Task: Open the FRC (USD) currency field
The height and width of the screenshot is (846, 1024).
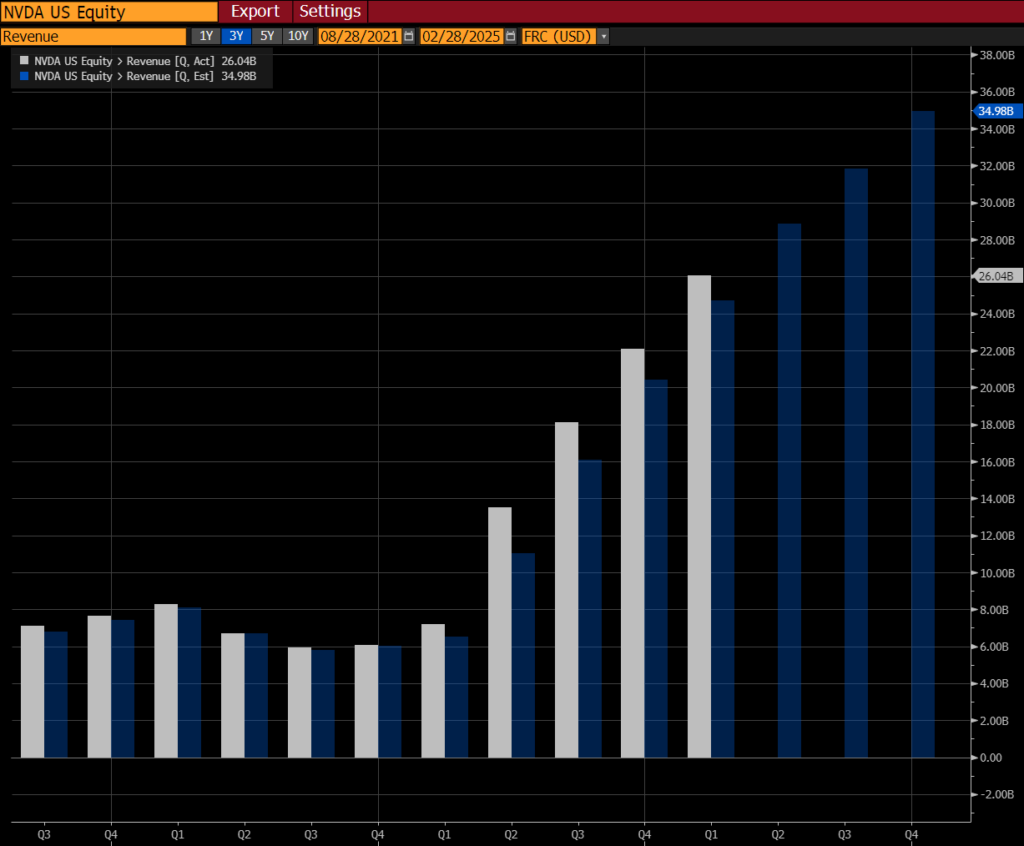Action: click(559, 37)
